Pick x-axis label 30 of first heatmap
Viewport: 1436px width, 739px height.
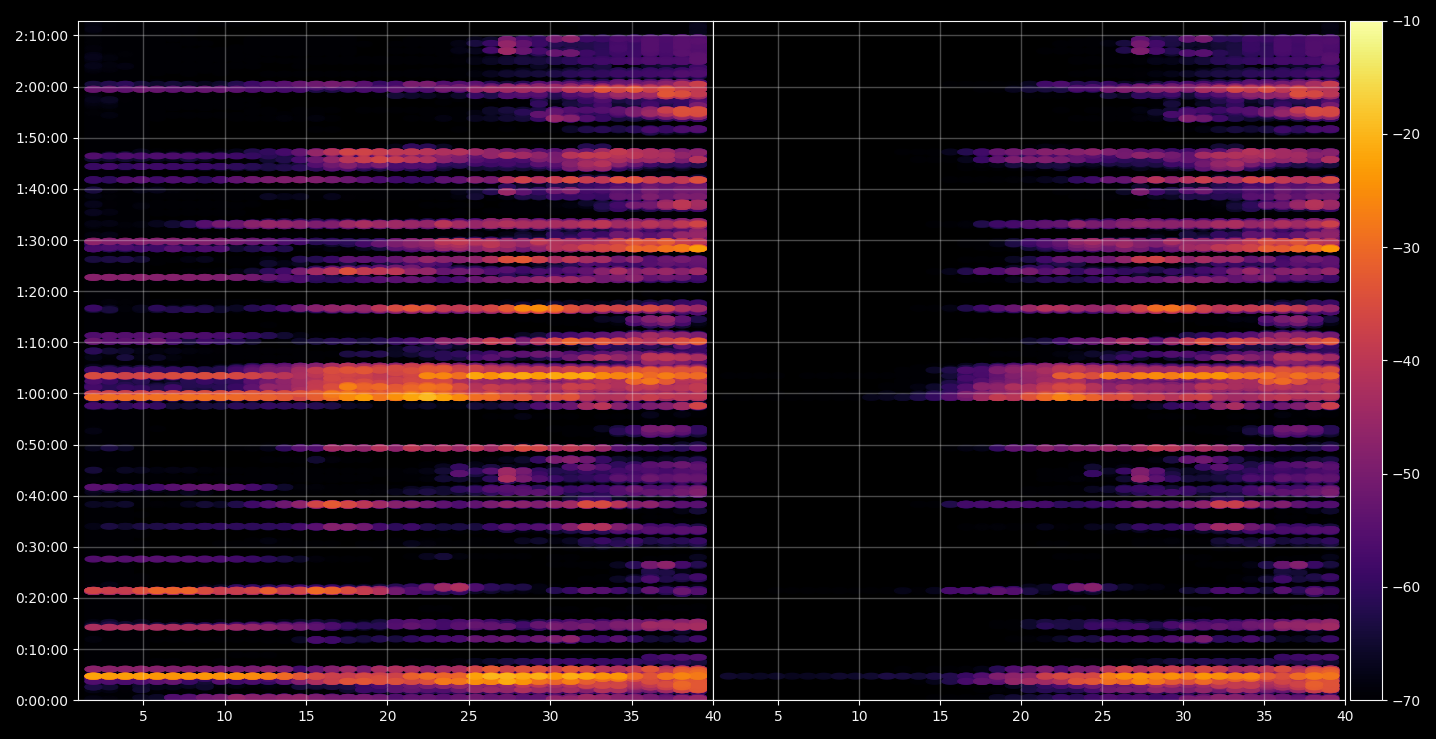550,716
